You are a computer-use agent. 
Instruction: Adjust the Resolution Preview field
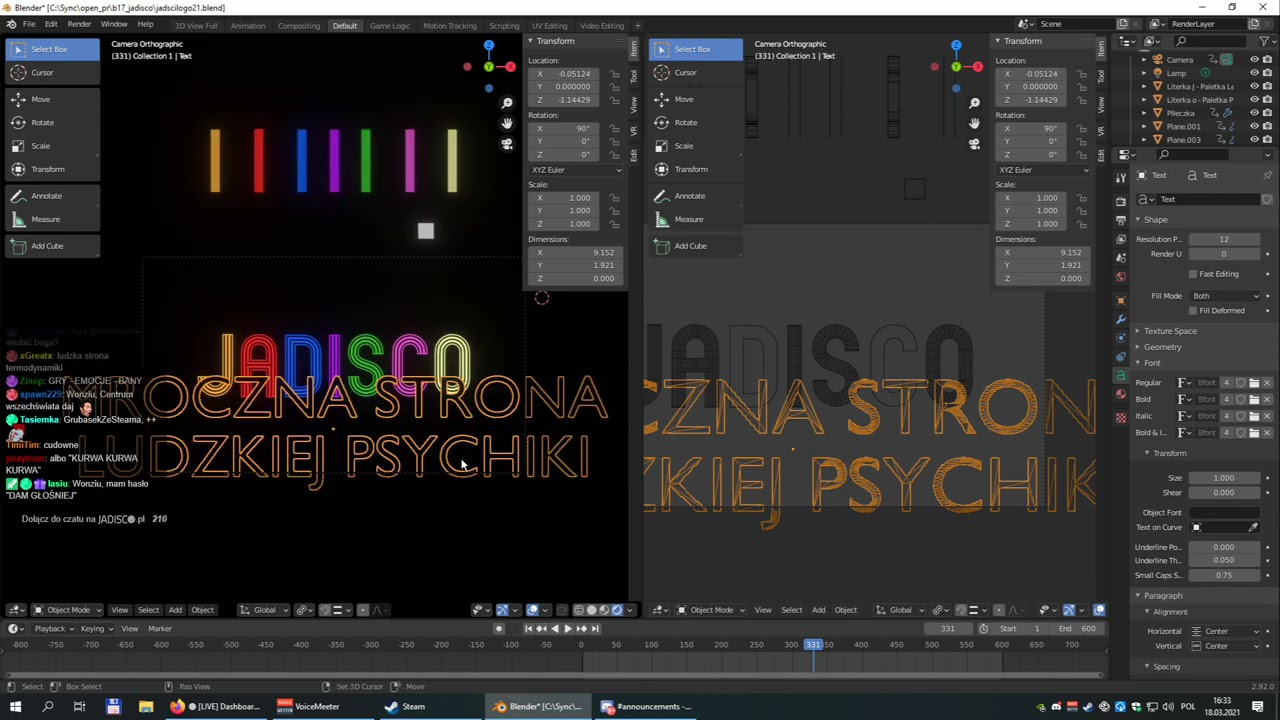[x=1224, y=239]
